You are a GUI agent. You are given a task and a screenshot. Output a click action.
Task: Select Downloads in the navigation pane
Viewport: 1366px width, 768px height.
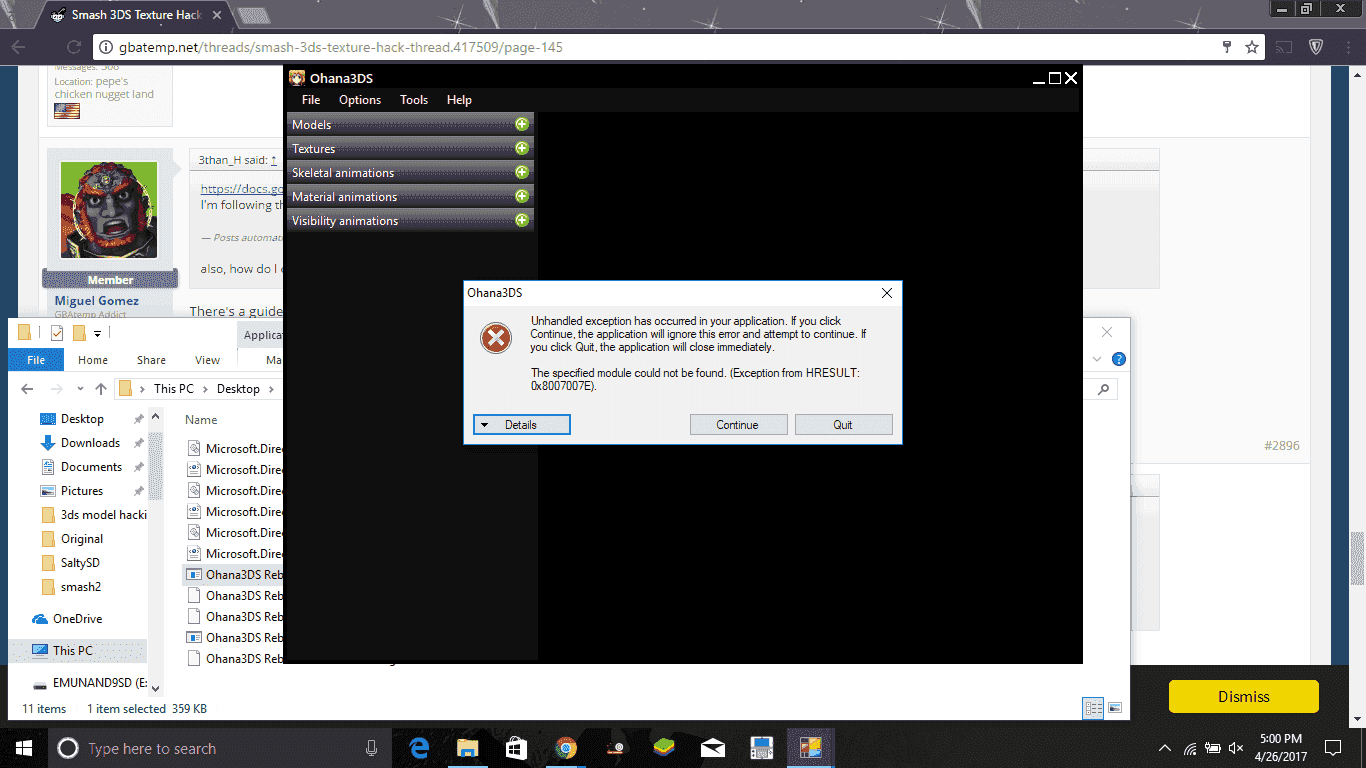[x=90, y=443]
